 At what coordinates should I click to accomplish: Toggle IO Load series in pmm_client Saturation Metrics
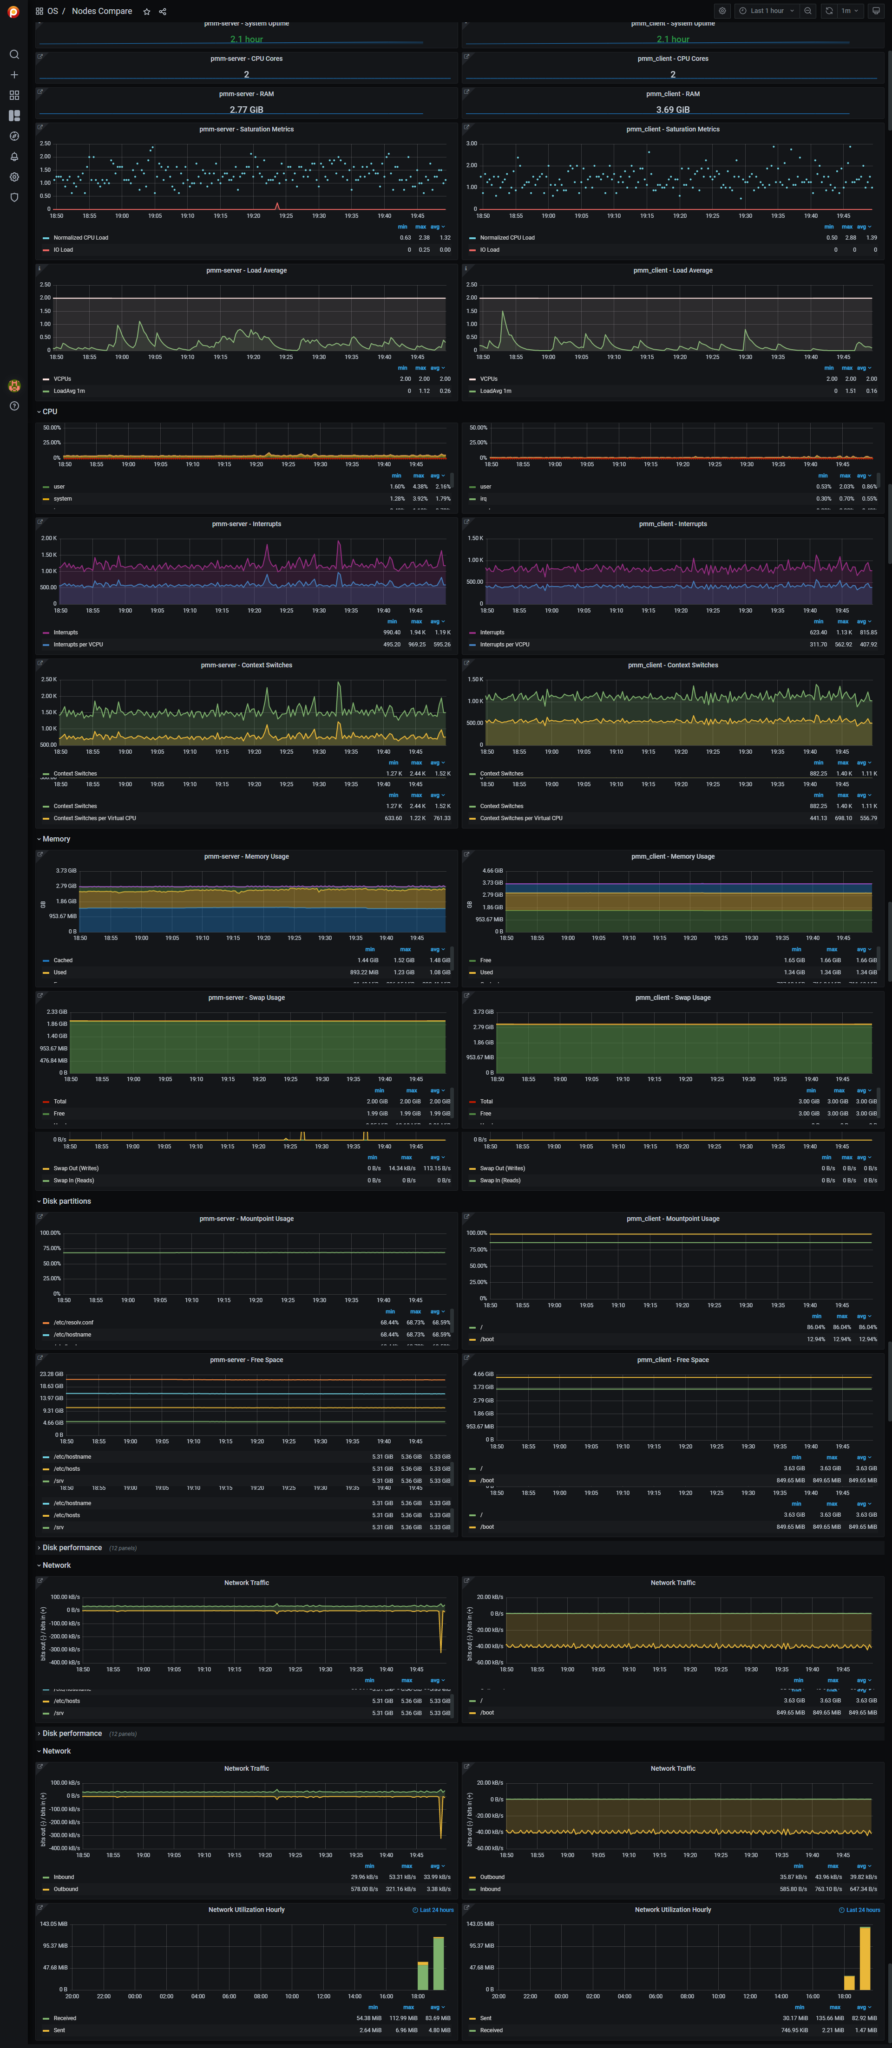(x=489, y=250)
